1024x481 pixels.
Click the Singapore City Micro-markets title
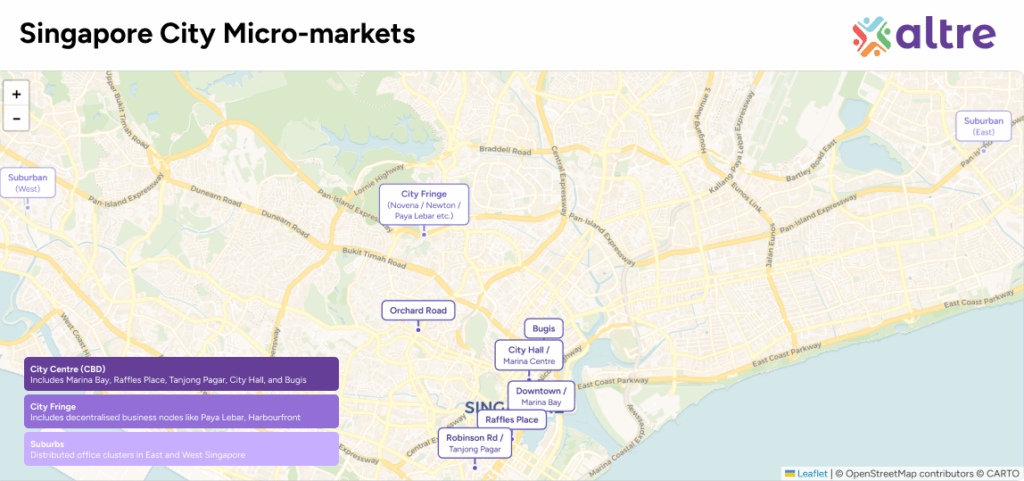pyautogui.click(x=217, y=34)
